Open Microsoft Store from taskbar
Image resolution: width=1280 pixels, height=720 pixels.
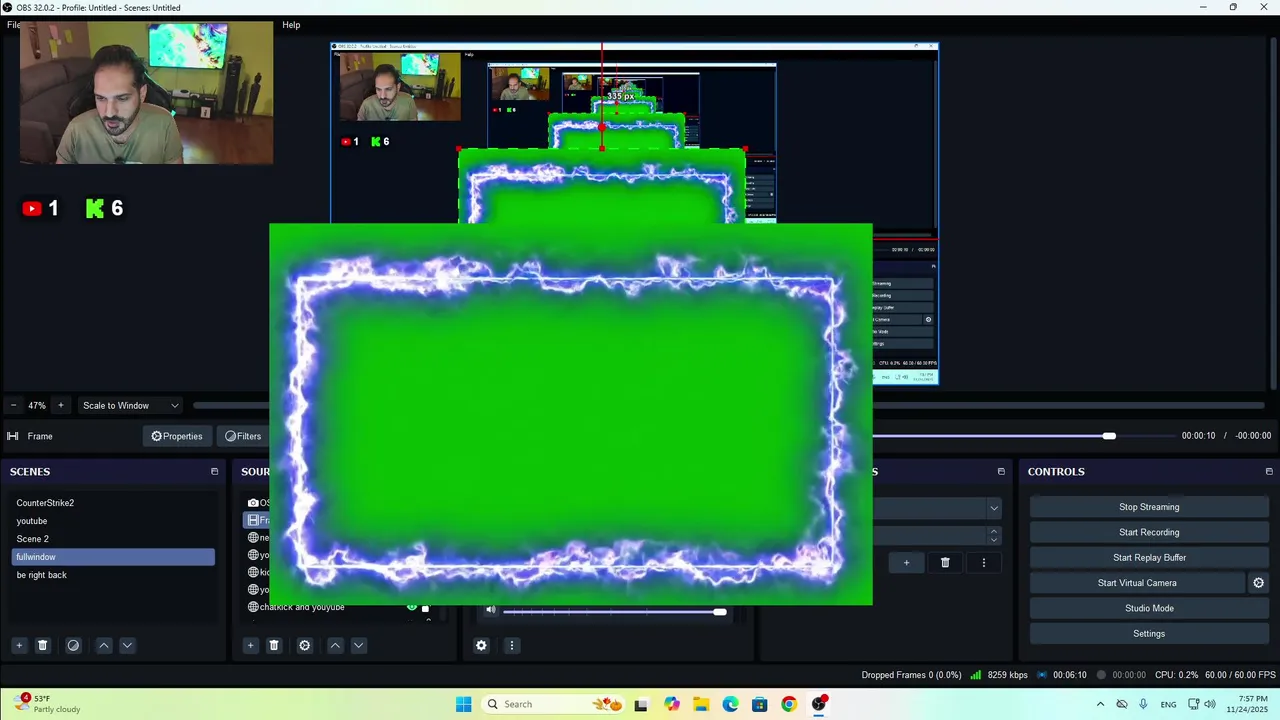pos(760,704)
